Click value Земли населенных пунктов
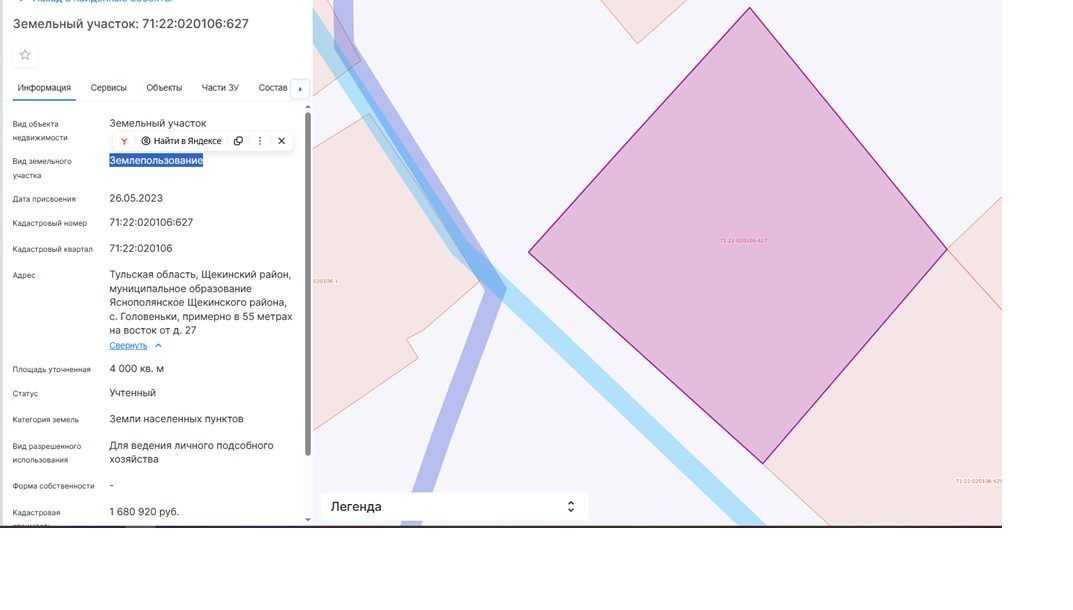This screenshot has height=610, width=1073. 177,419
